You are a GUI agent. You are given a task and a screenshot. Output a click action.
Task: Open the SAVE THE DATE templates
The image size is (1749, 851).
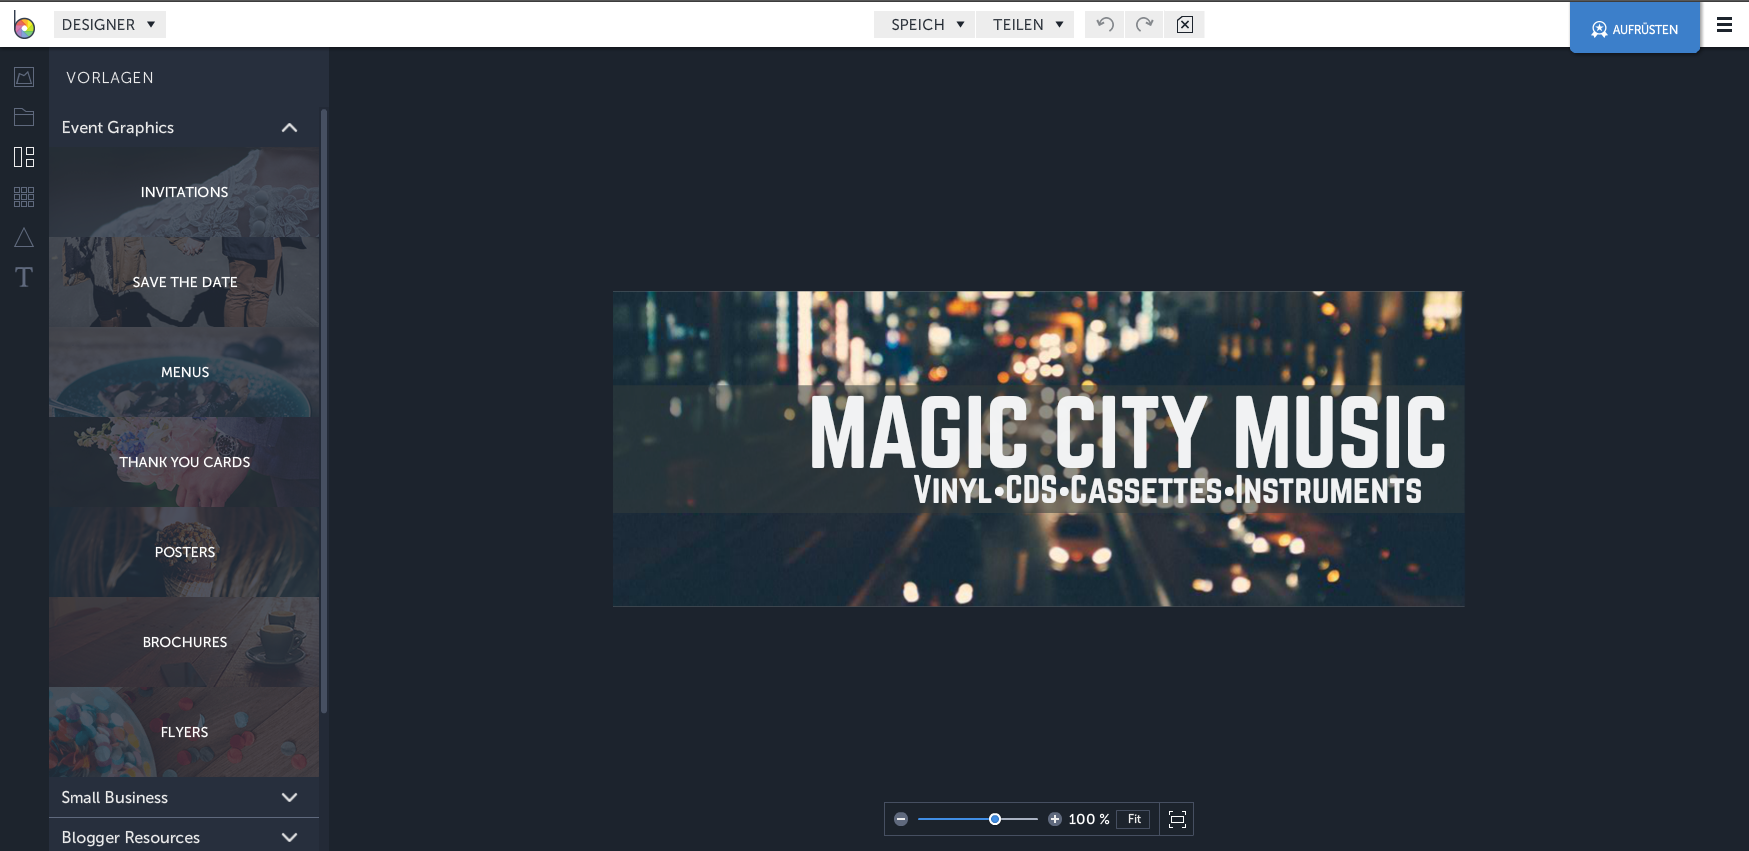click(184, 282)
